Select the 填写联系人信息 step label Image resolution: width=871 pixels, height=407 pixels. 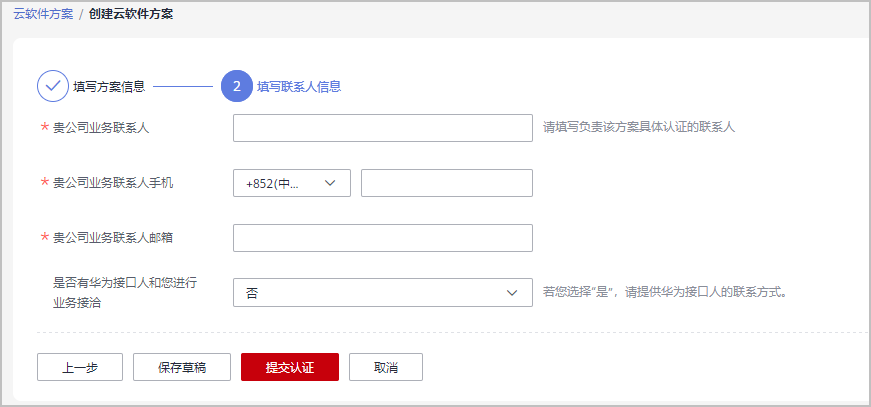(299, 86)
